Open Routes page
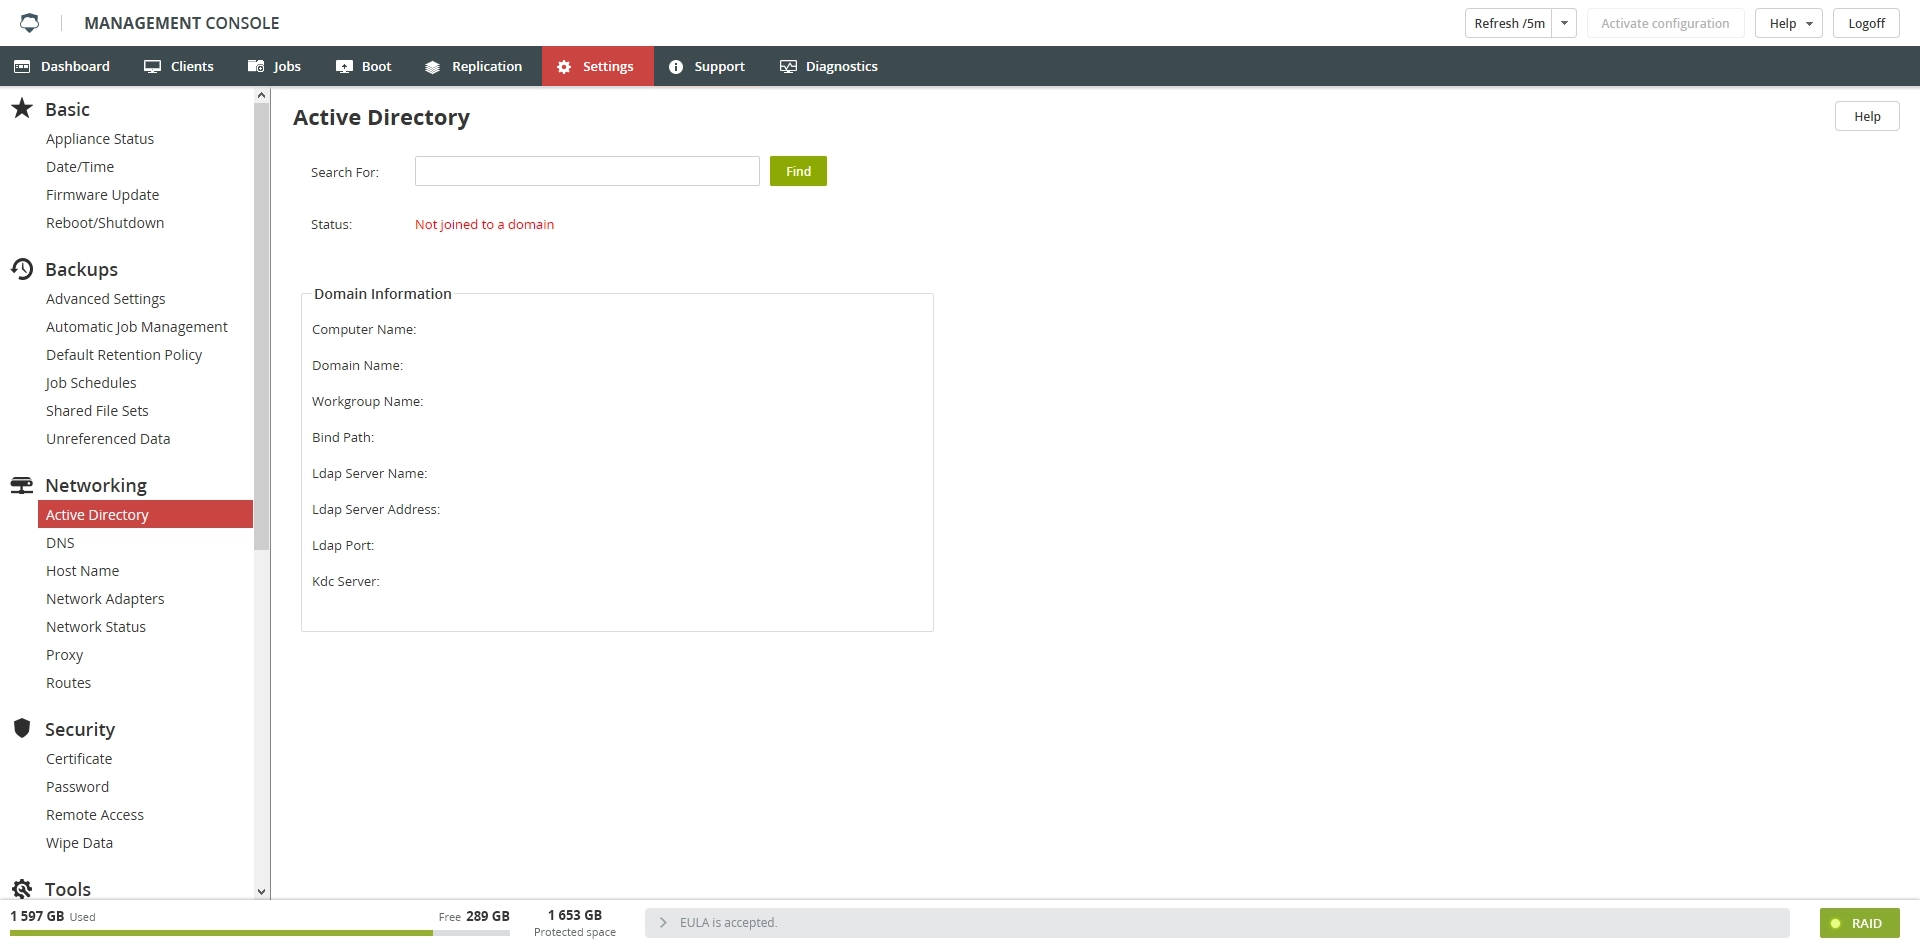Screen dimensions: 1920x946 tap(68, 683)
